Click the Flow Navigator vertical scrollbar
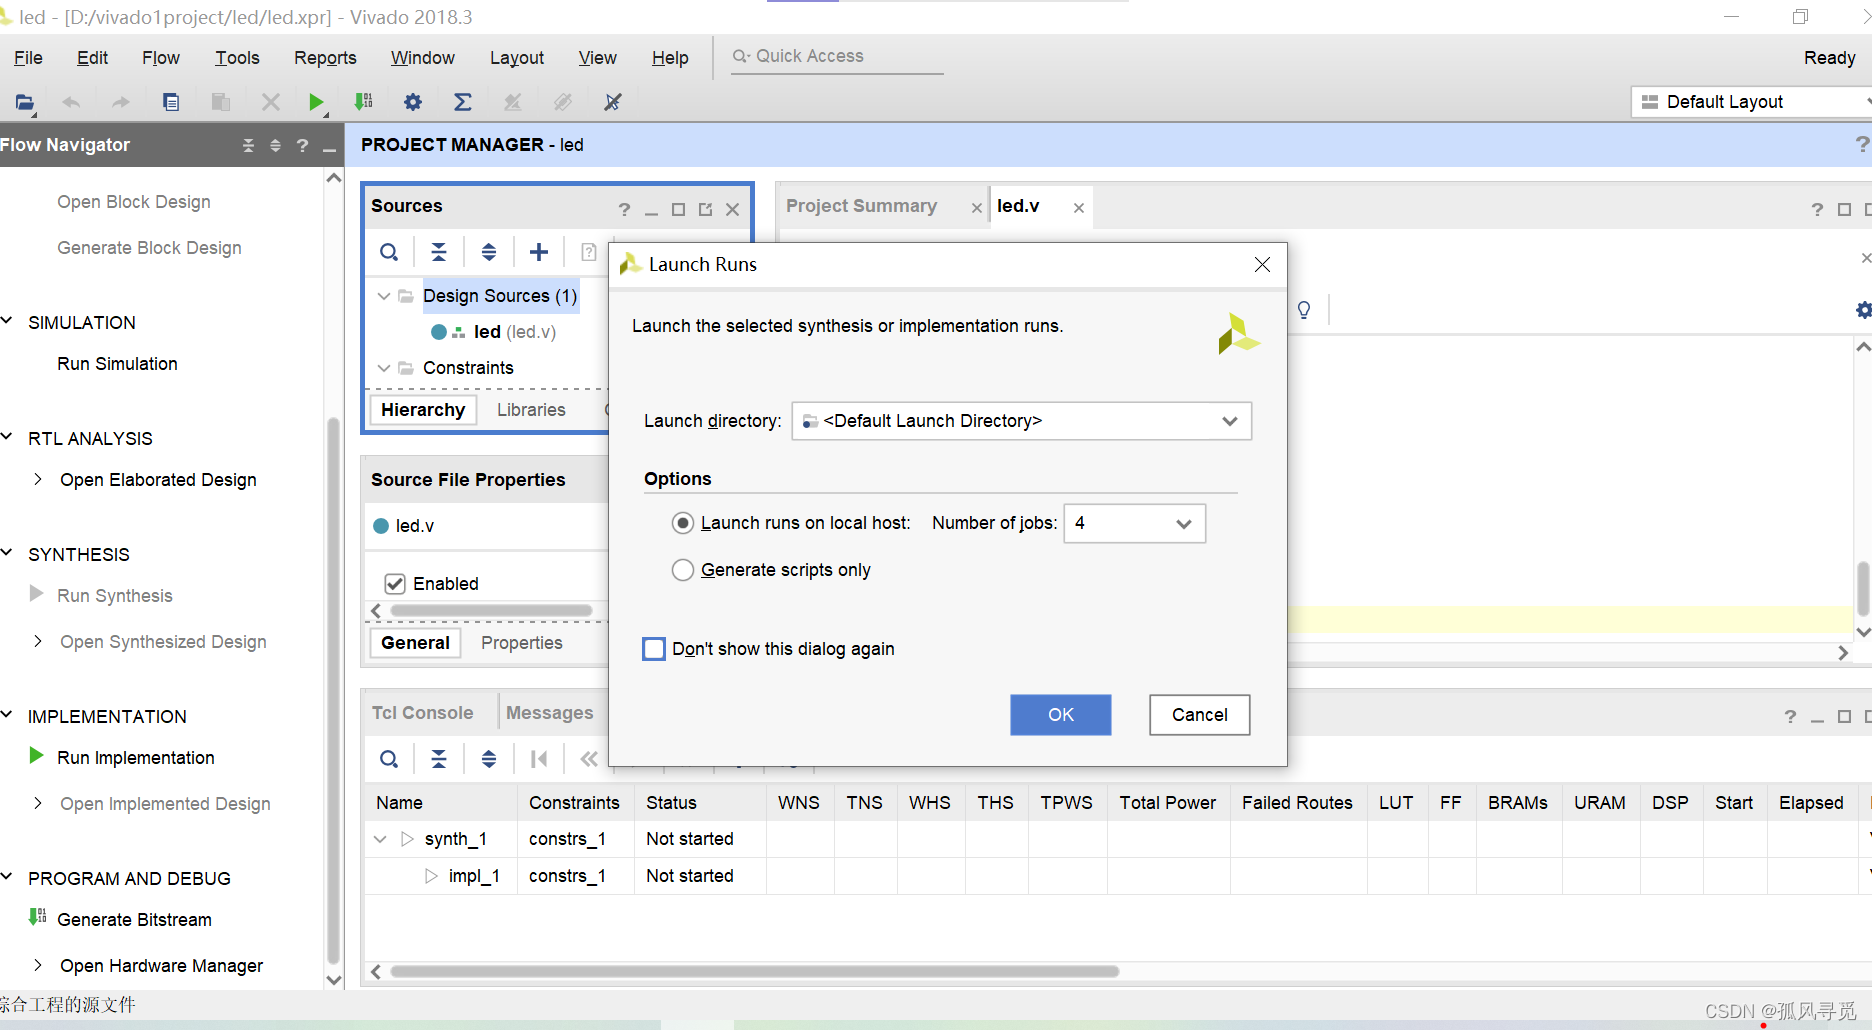Screen dimensions: 1872x1030 point(334,690)
